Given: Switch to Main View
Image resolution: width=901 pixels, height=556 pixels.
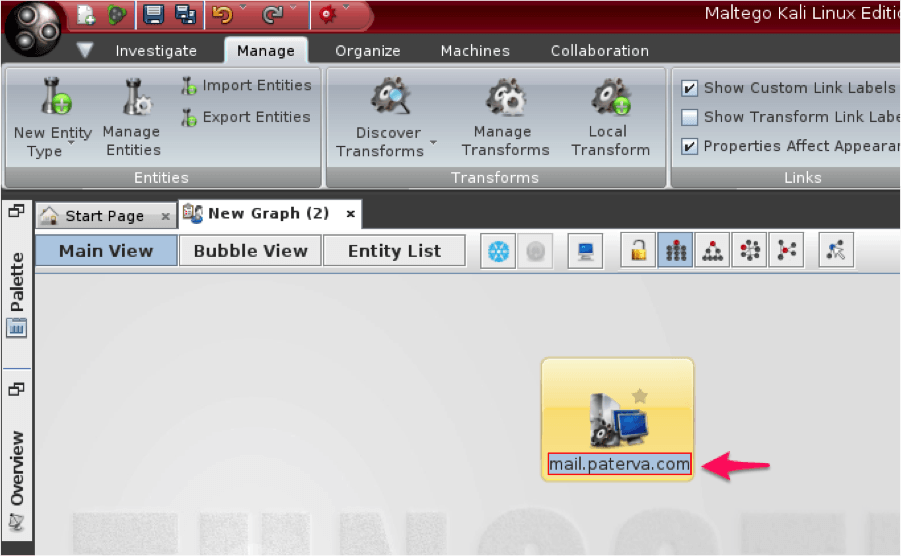Looking at the screenshot, I should 106,251.
